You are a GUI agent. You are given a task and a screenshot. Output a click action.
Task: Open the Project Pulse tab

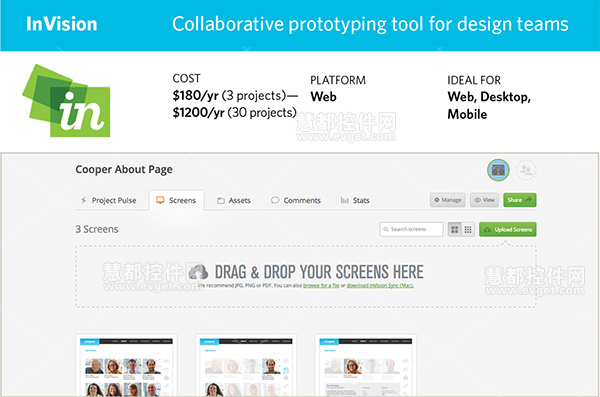coord(108,200)
